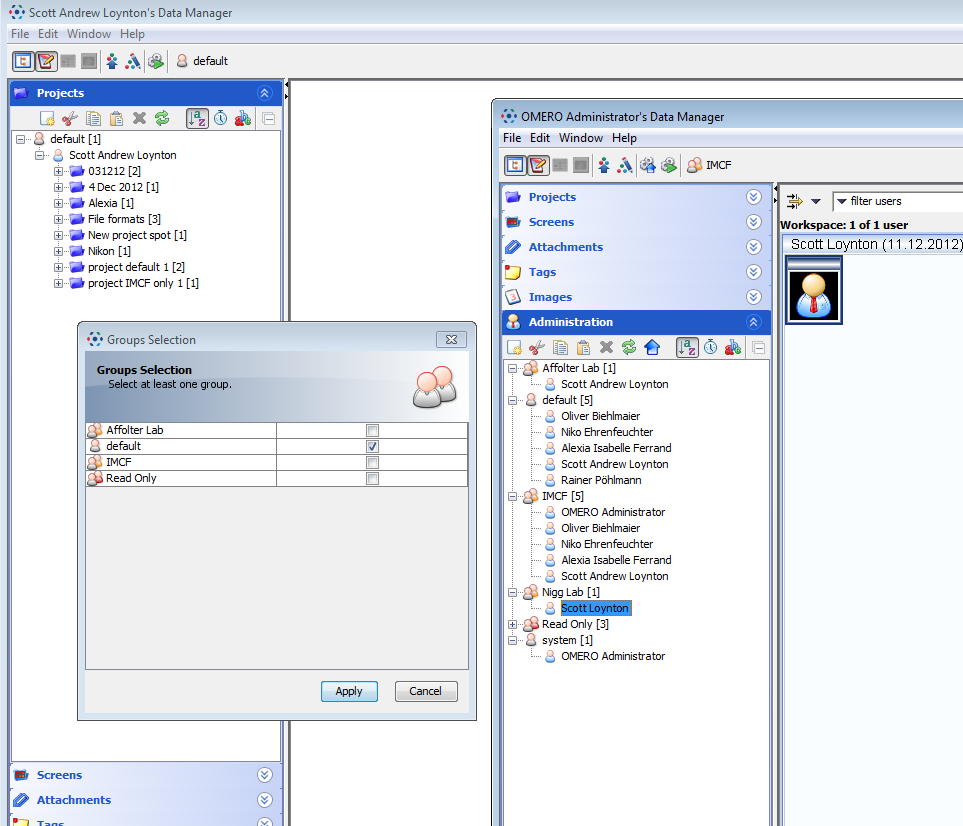Select Rainer Pöhlmann in the default group
This screenshot has width=963, height=826.
601,480
